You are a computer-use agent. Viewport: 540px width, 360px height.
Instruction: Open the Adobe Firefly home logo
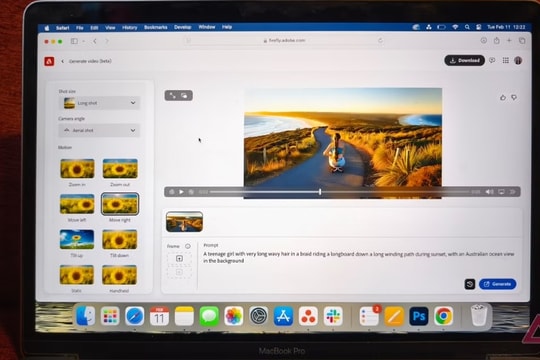click(49, 61)
